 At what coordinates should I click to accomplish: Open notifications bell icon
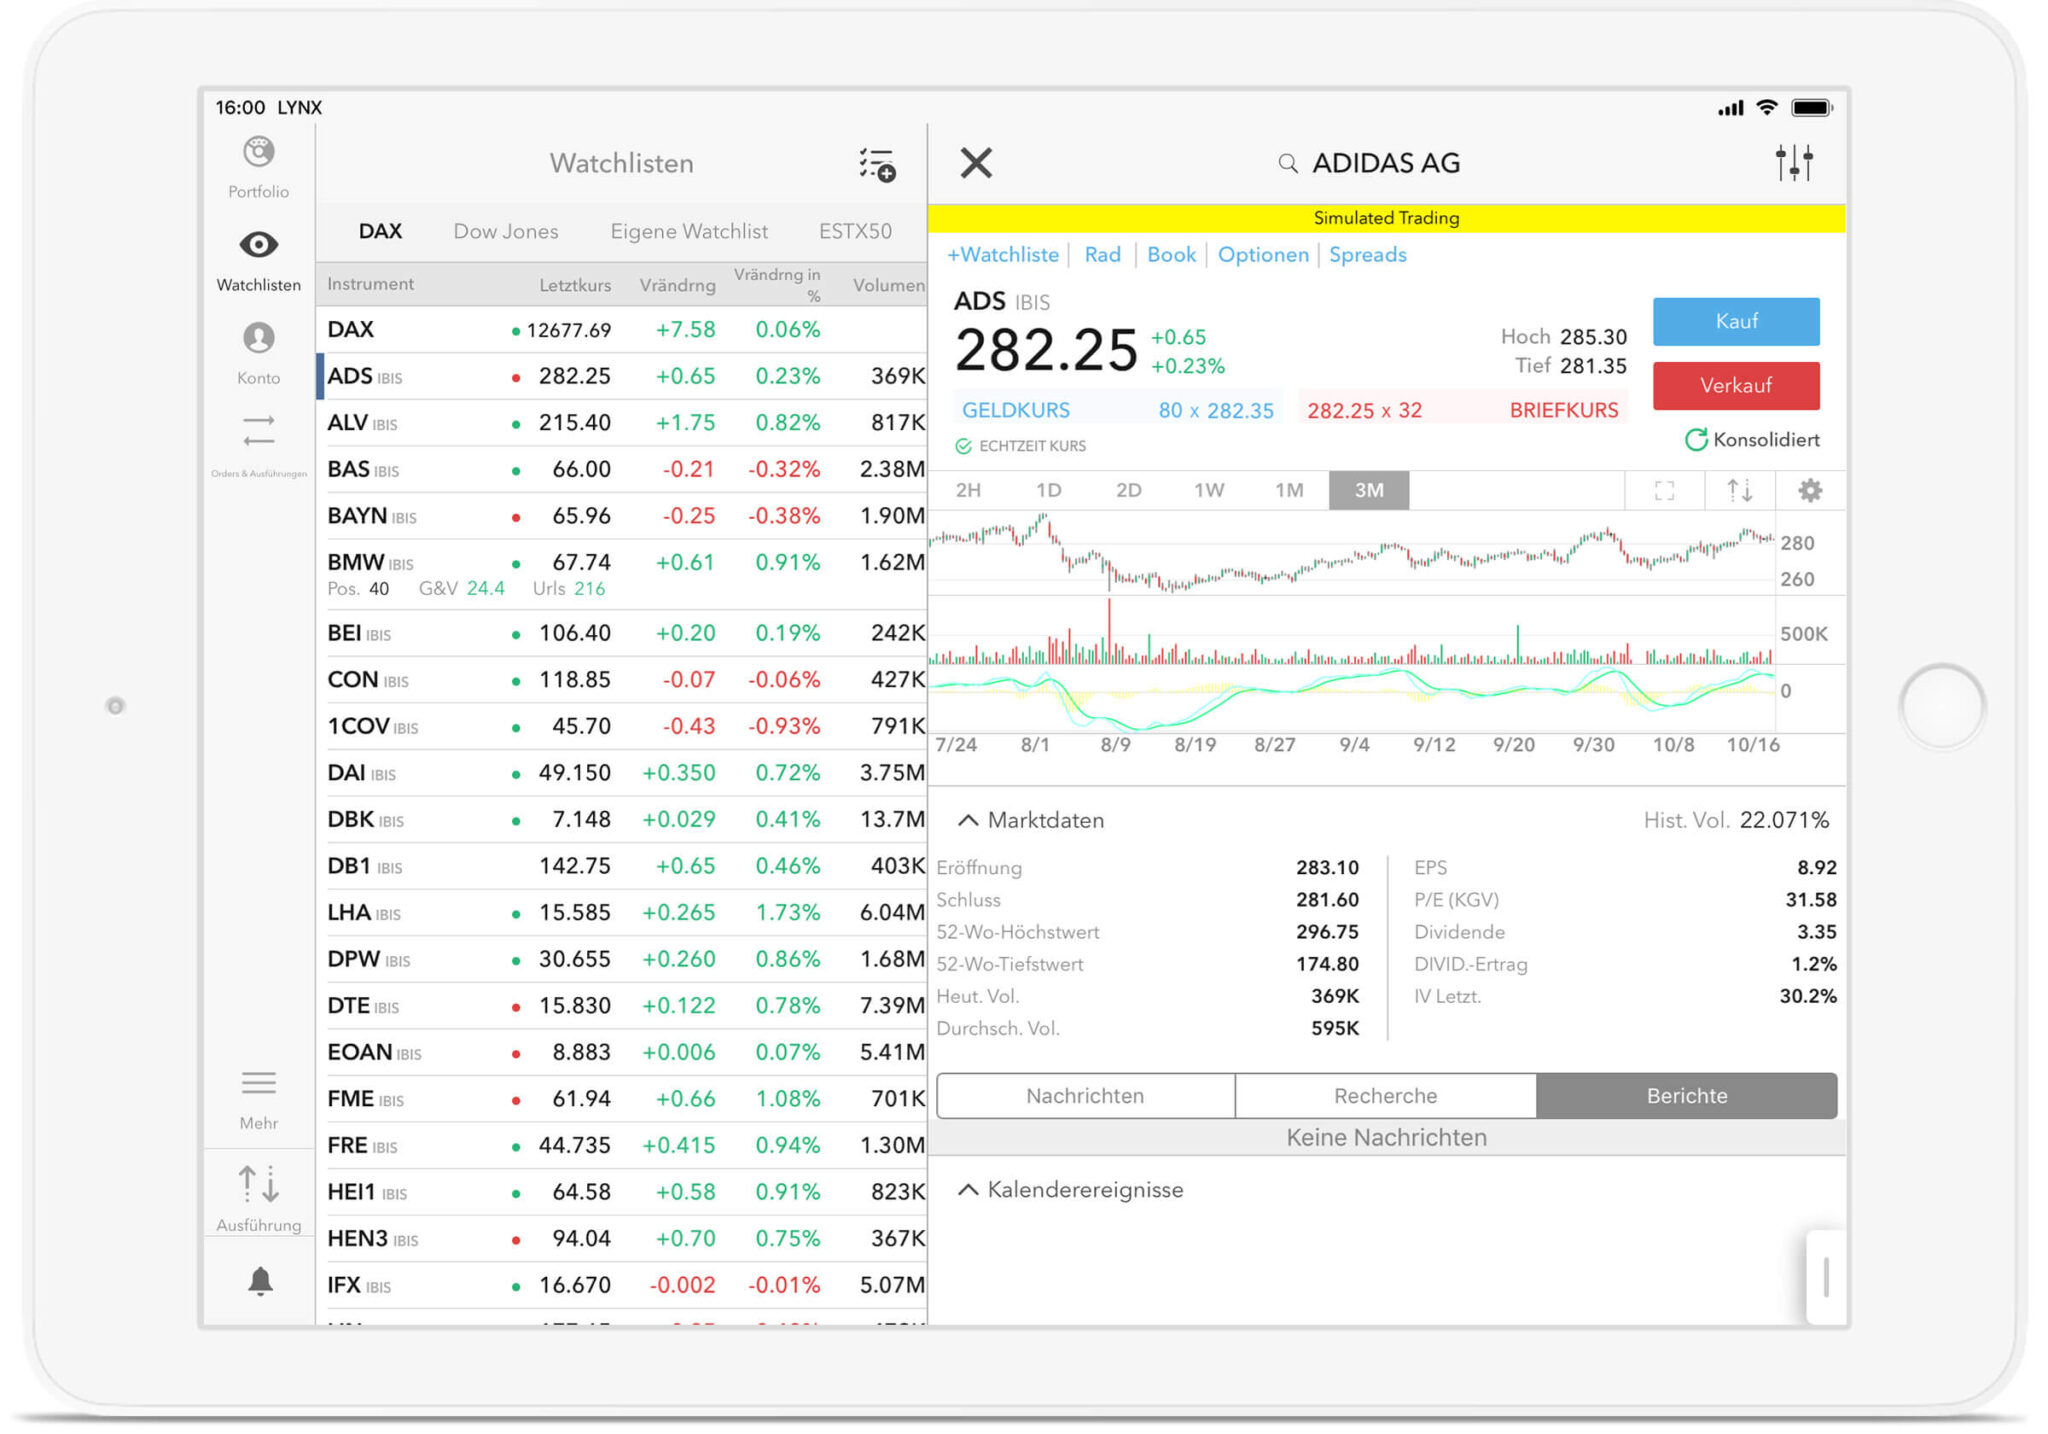260,1281
